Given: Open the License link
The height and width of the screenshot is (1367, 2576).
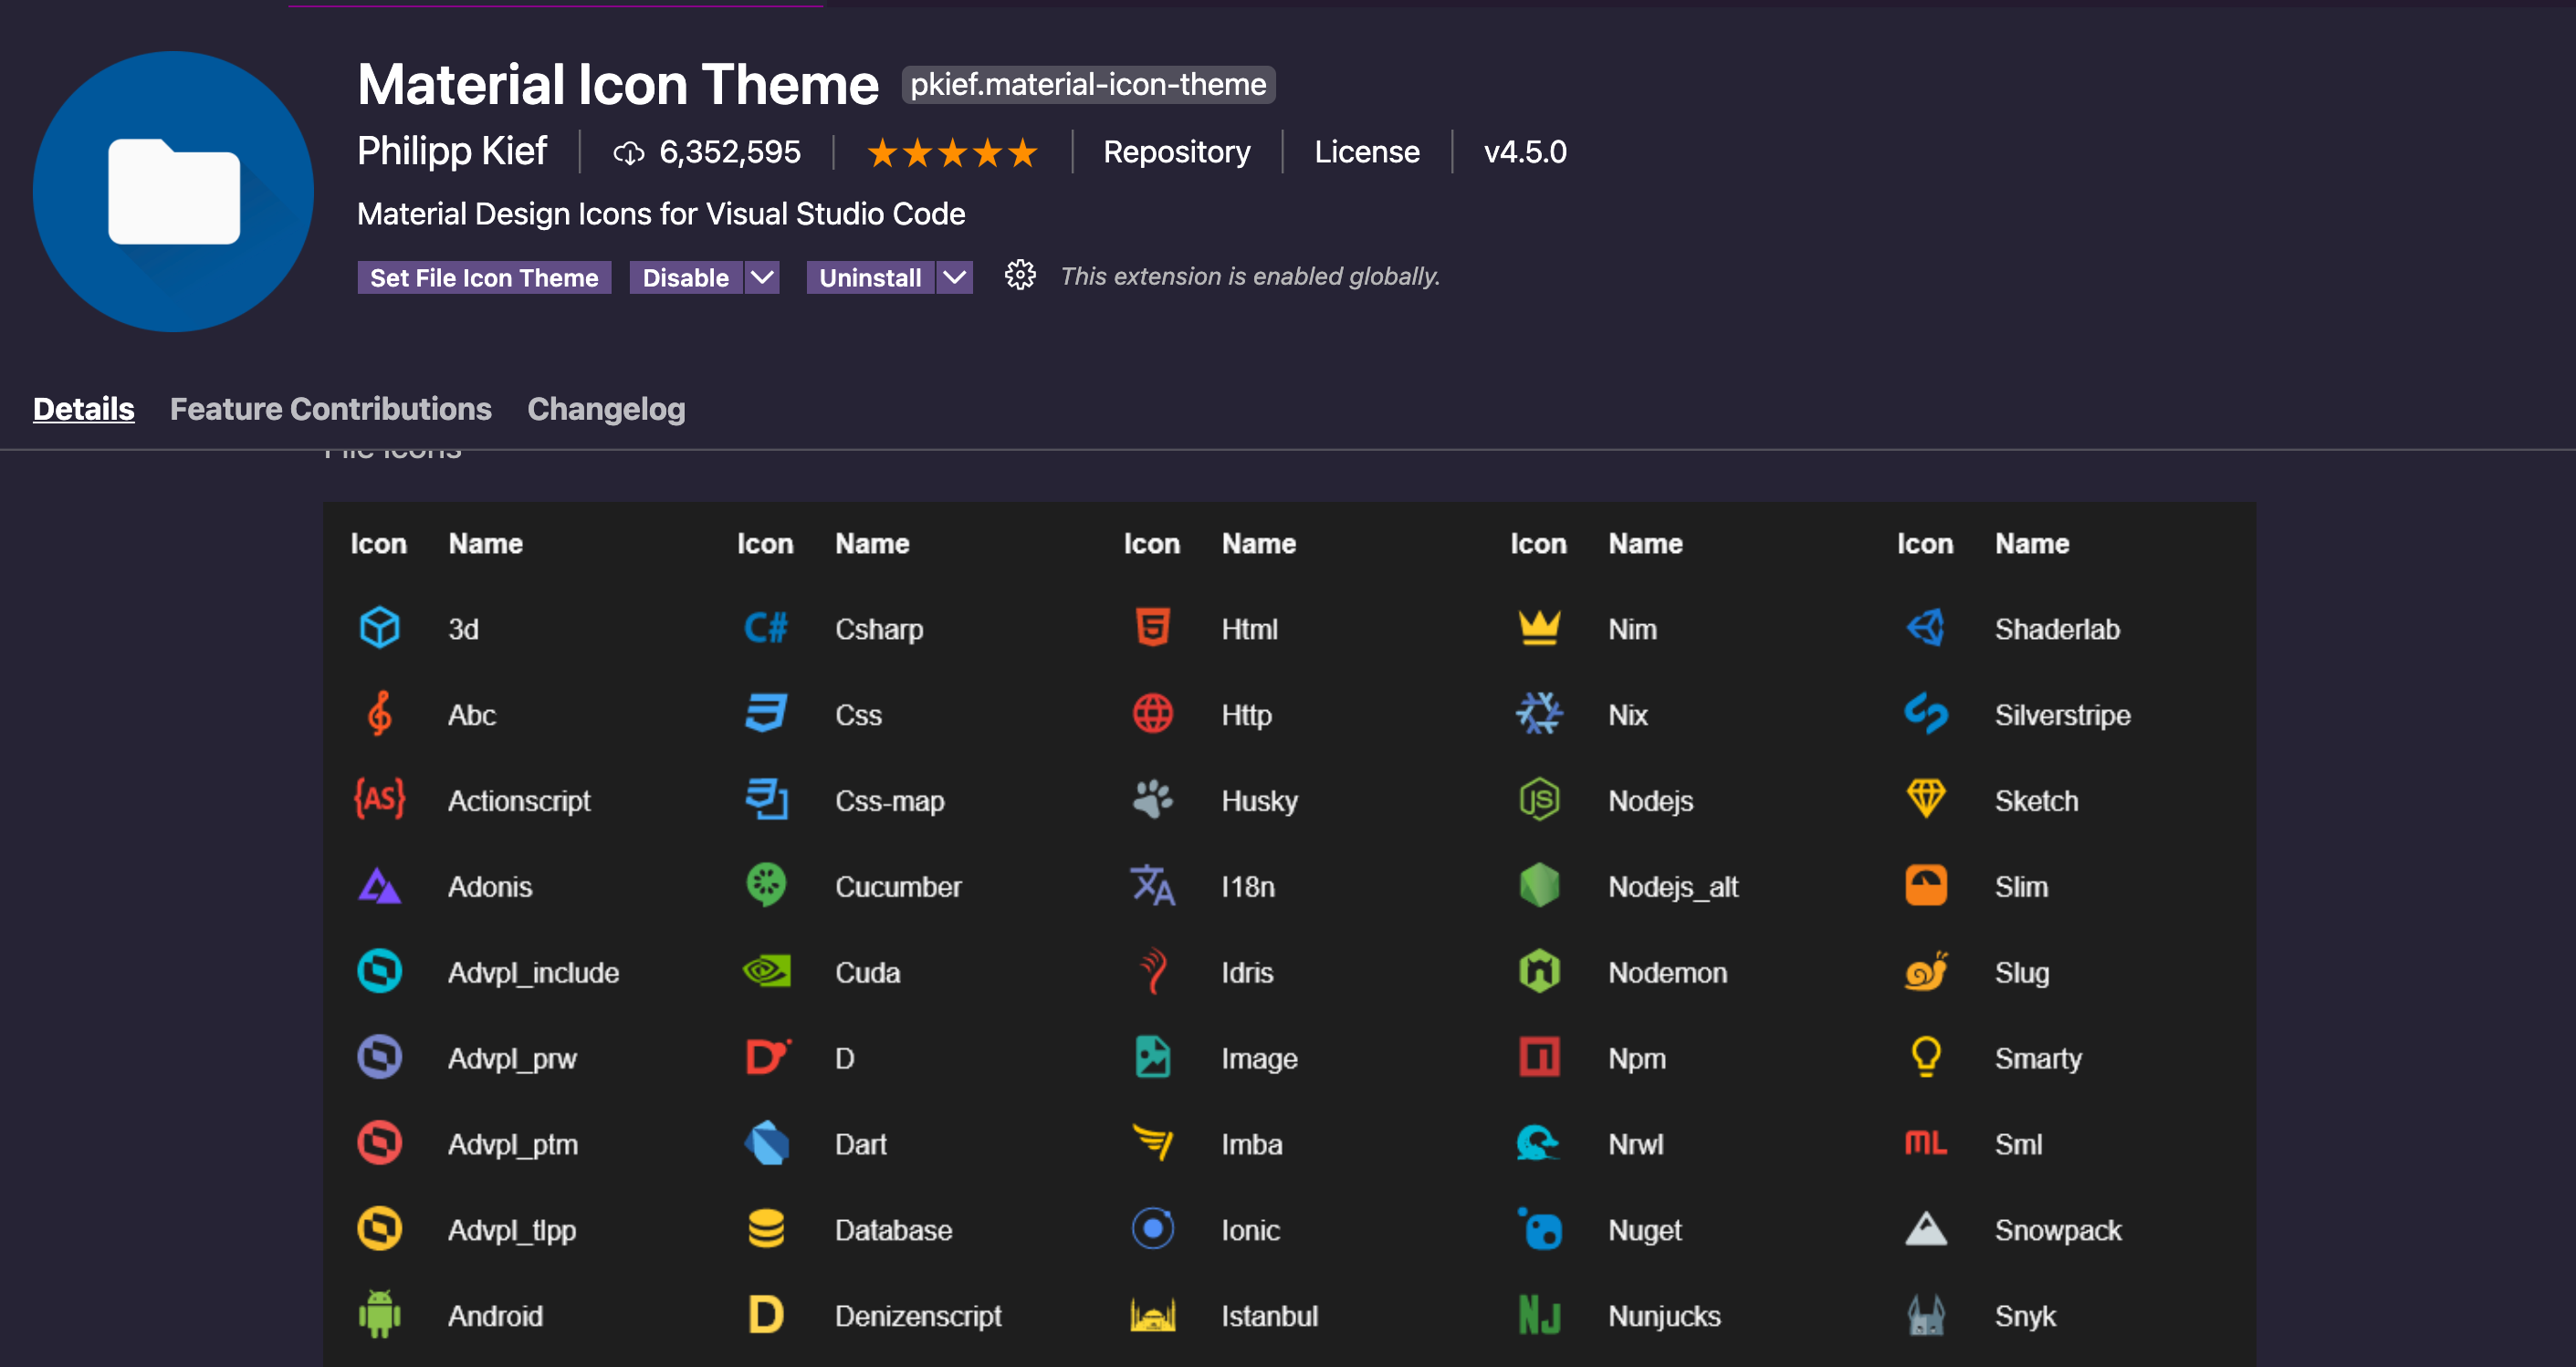Looking at the screenshot, I should (1366, 152).
